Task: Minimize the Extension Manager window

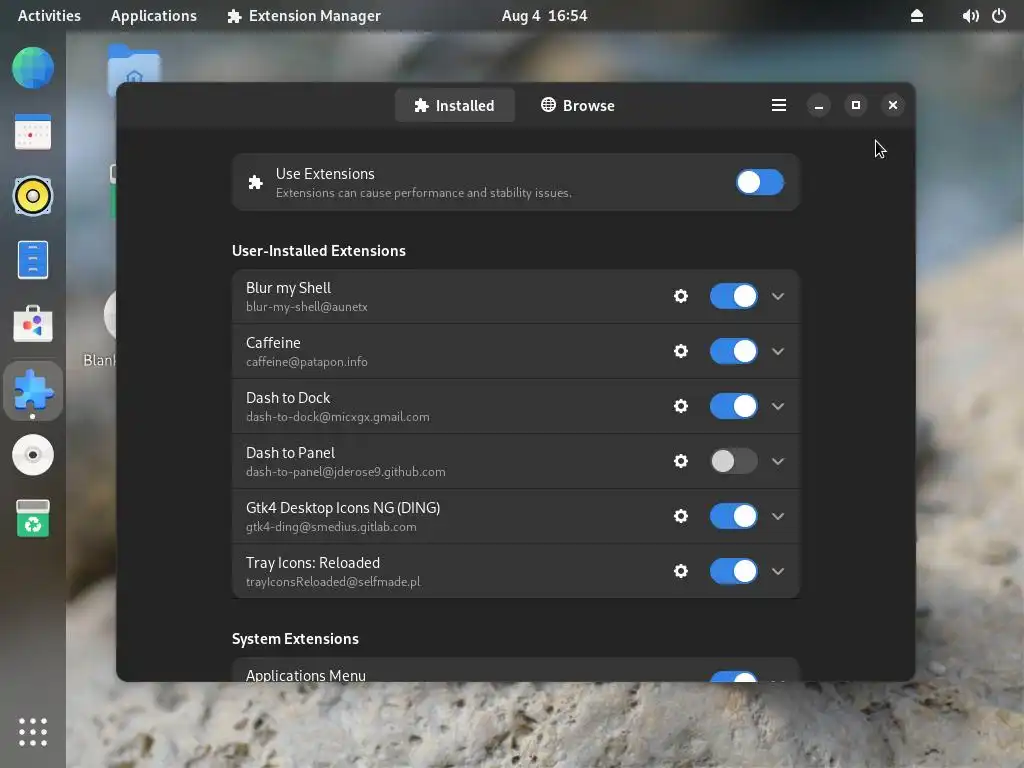Action: coord(818,105)
